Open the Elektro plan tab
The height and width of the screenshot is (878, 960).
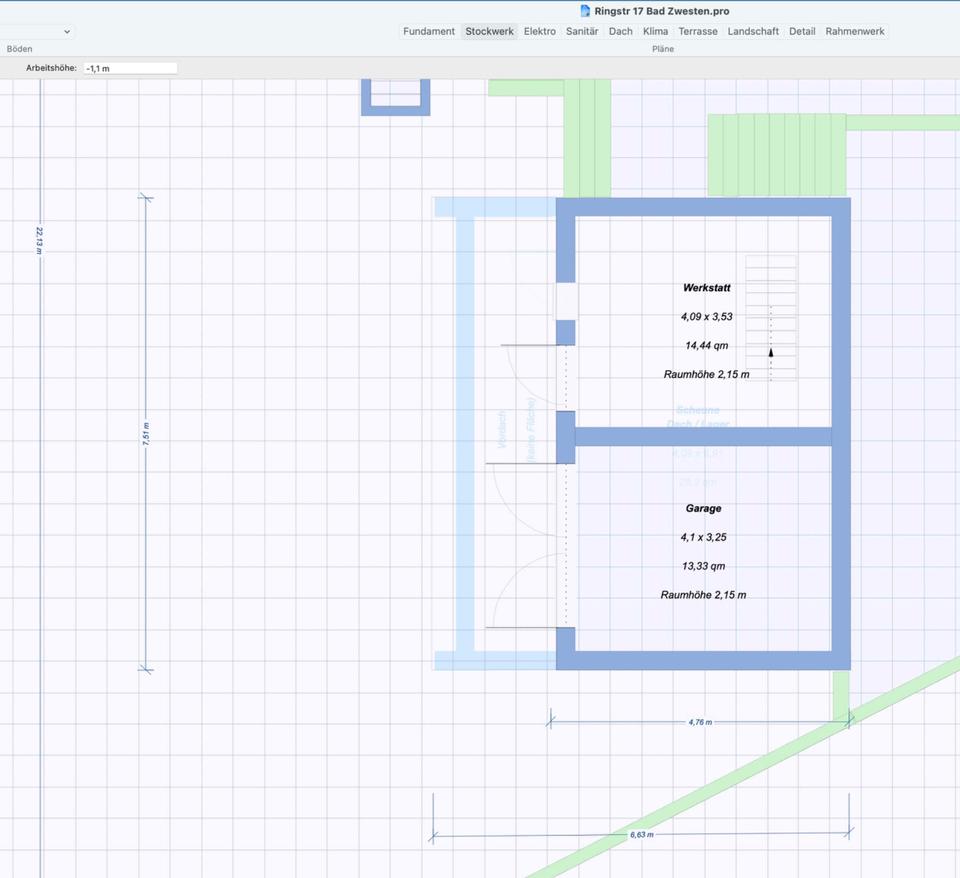coord(540,31)
